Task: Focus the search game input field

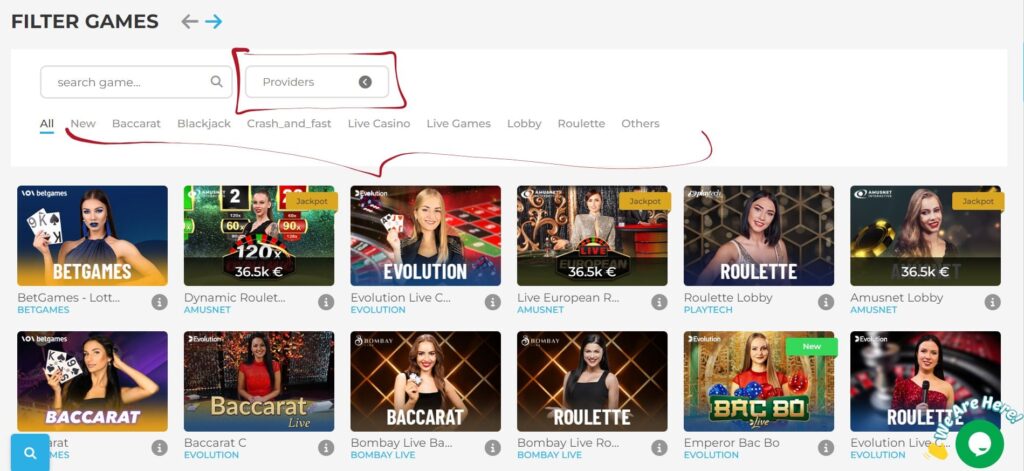Action: pos(136,82)
